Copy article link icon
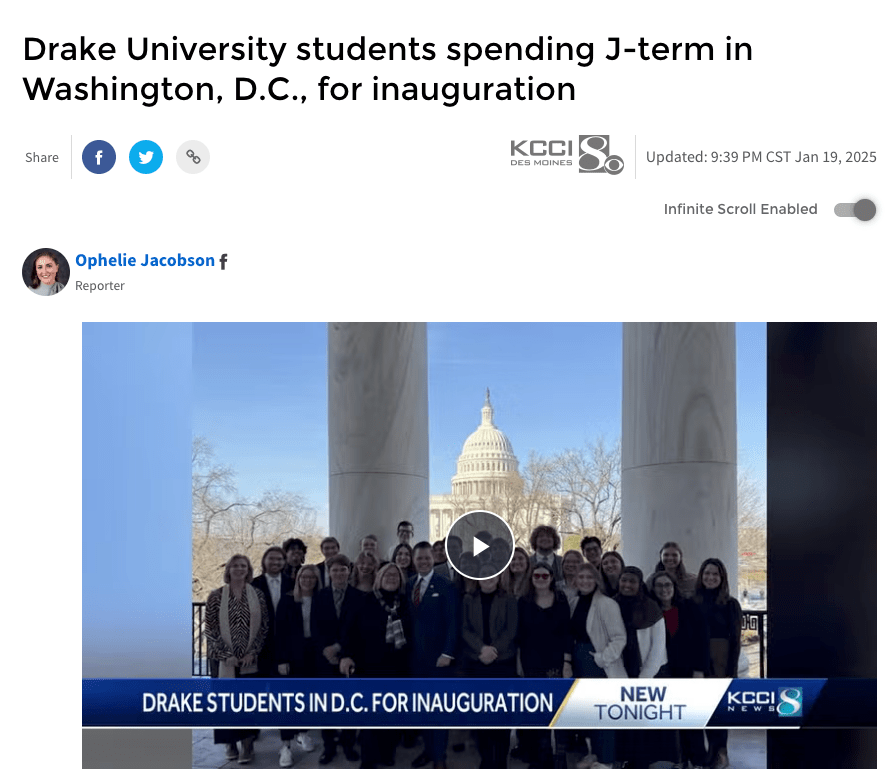 click(193, 157)
